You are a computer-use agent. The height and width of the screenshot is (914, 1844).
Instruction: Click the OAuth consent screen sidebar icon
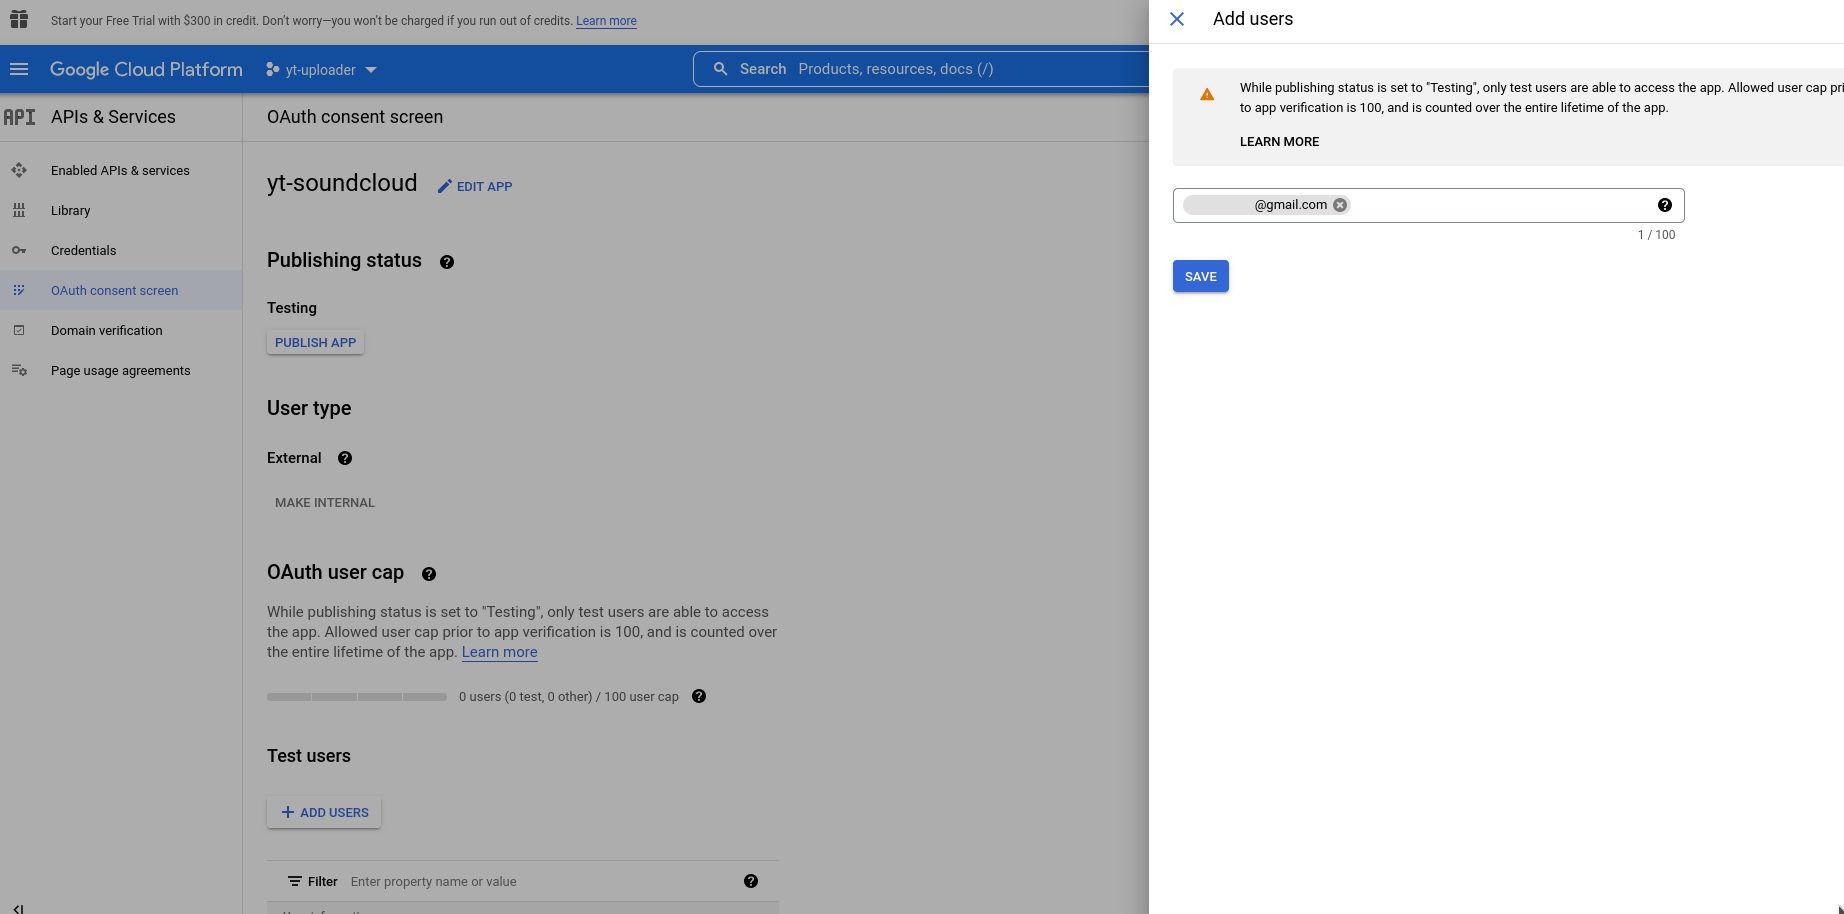pyautogui.click(x=19, y=290)
